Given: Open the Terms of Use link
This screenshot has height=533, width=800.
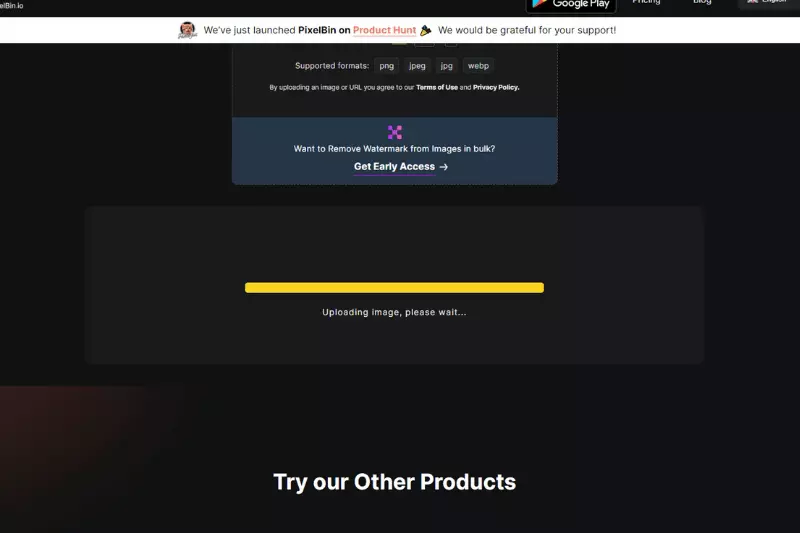Looking at the screenshot, I should (437, 87).
